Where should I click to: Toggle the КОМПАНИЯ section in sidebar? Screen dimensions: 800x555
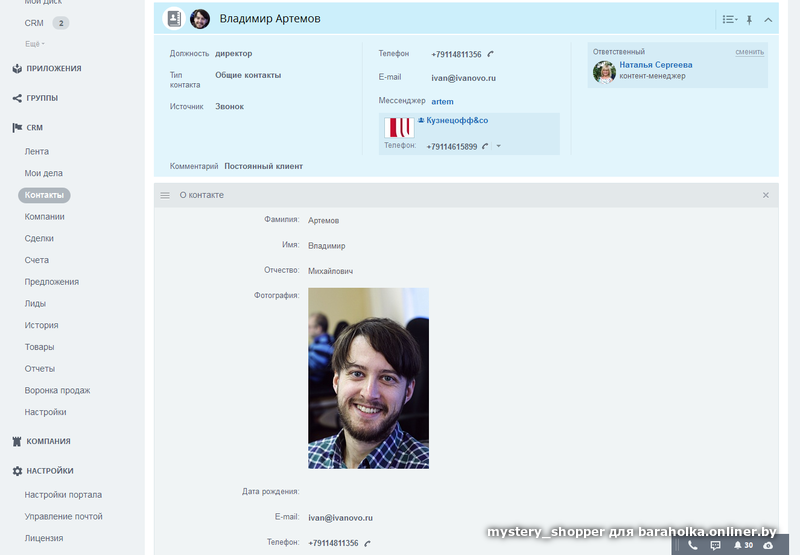[48, 441]
